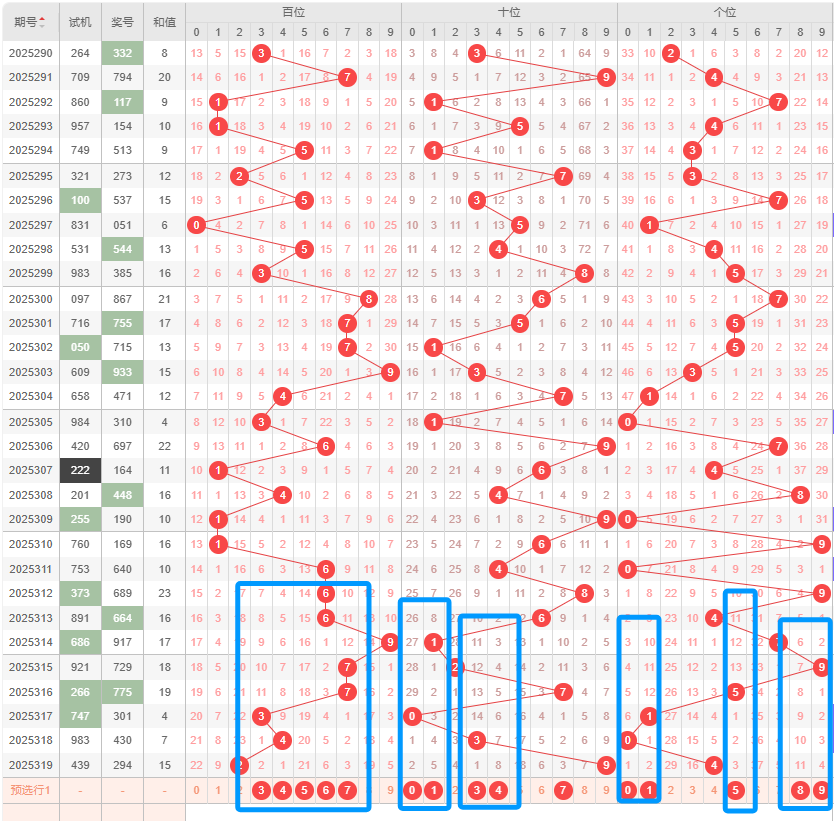Image resolution: width=834 pixels, height=821 pixels.
Task: Toggle 个位 ball 9 in 预选行1 row
Action: pyautogui.click(x=822, y=790)
